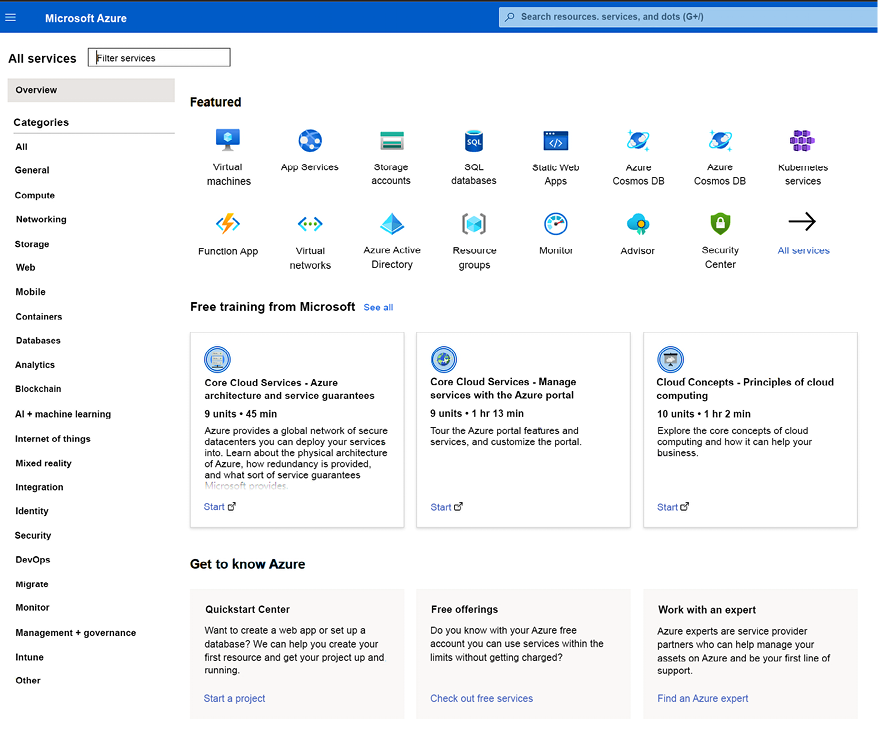Select AI + machine learning category

tap(63, 414)
